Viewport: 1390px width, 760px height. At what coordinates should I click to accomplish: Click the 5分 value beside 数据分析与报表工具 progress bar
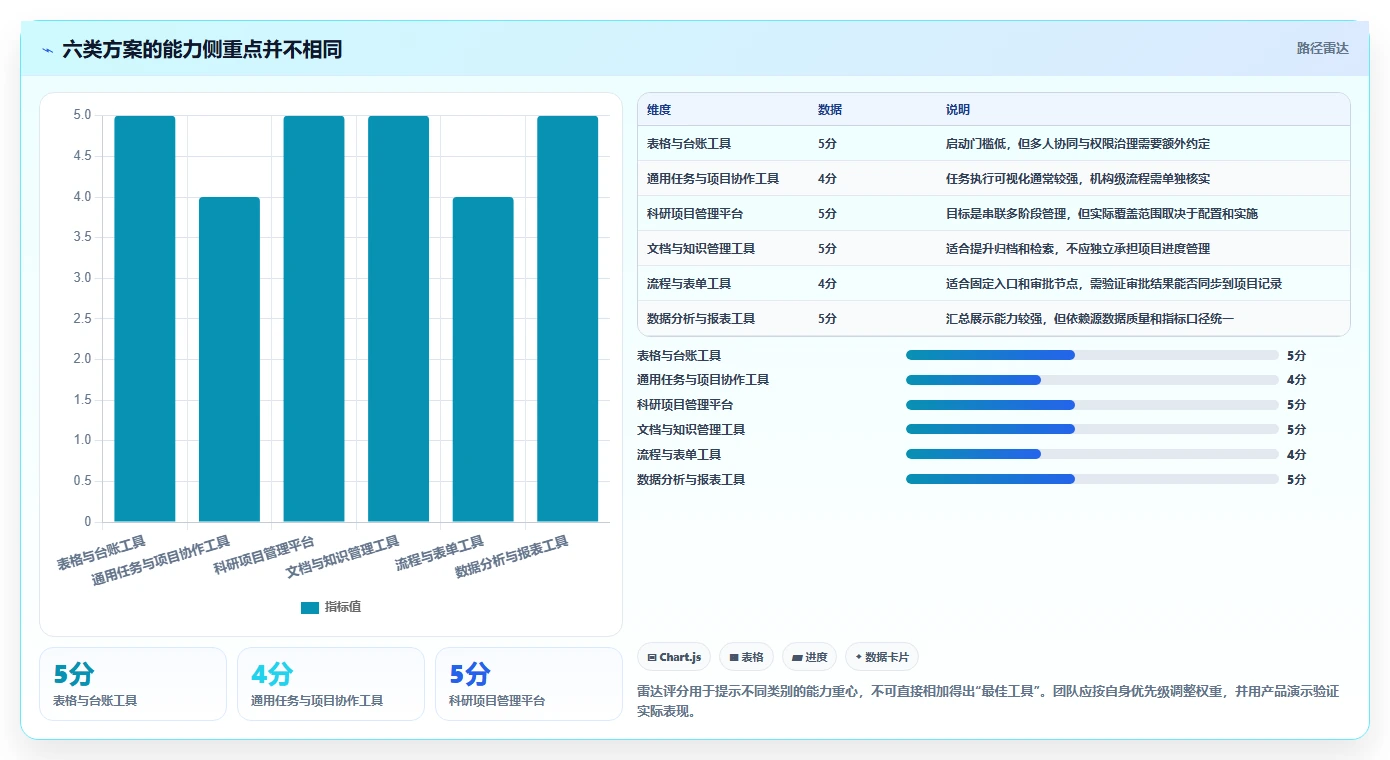pyautogui.click(x=1296, y=479)
